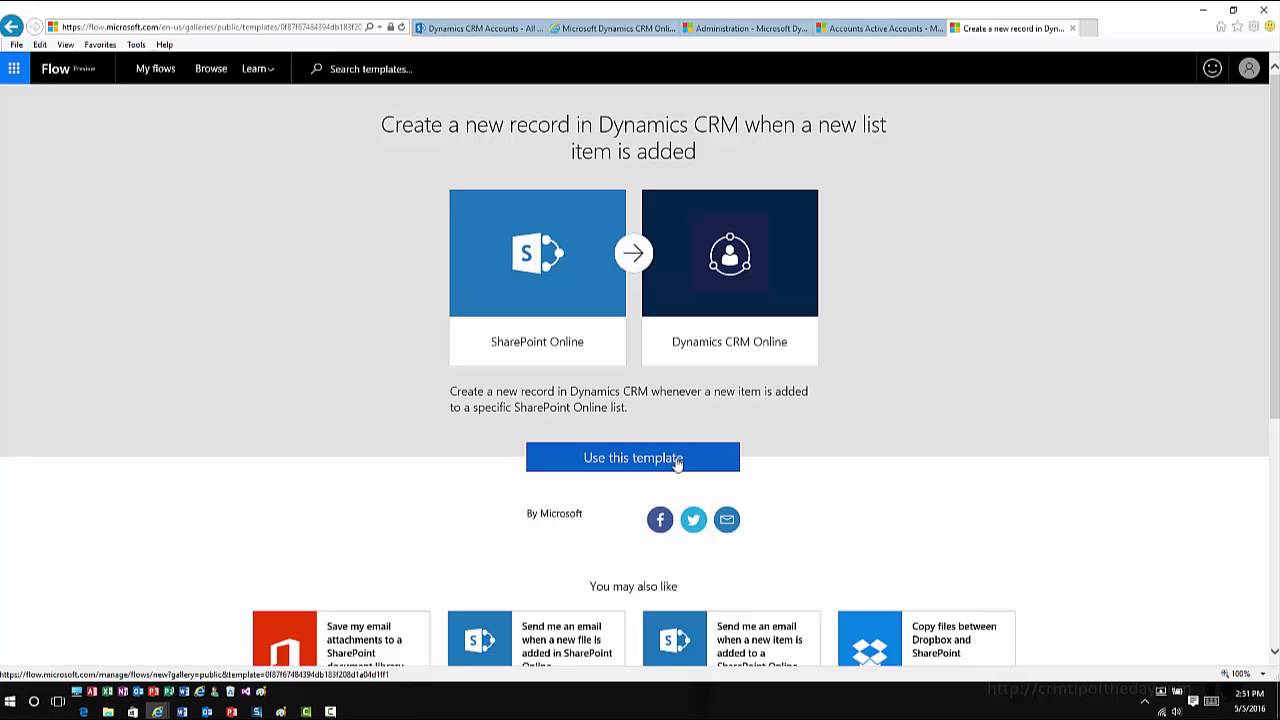Show hidden system tray icons

click(1145, 701)
